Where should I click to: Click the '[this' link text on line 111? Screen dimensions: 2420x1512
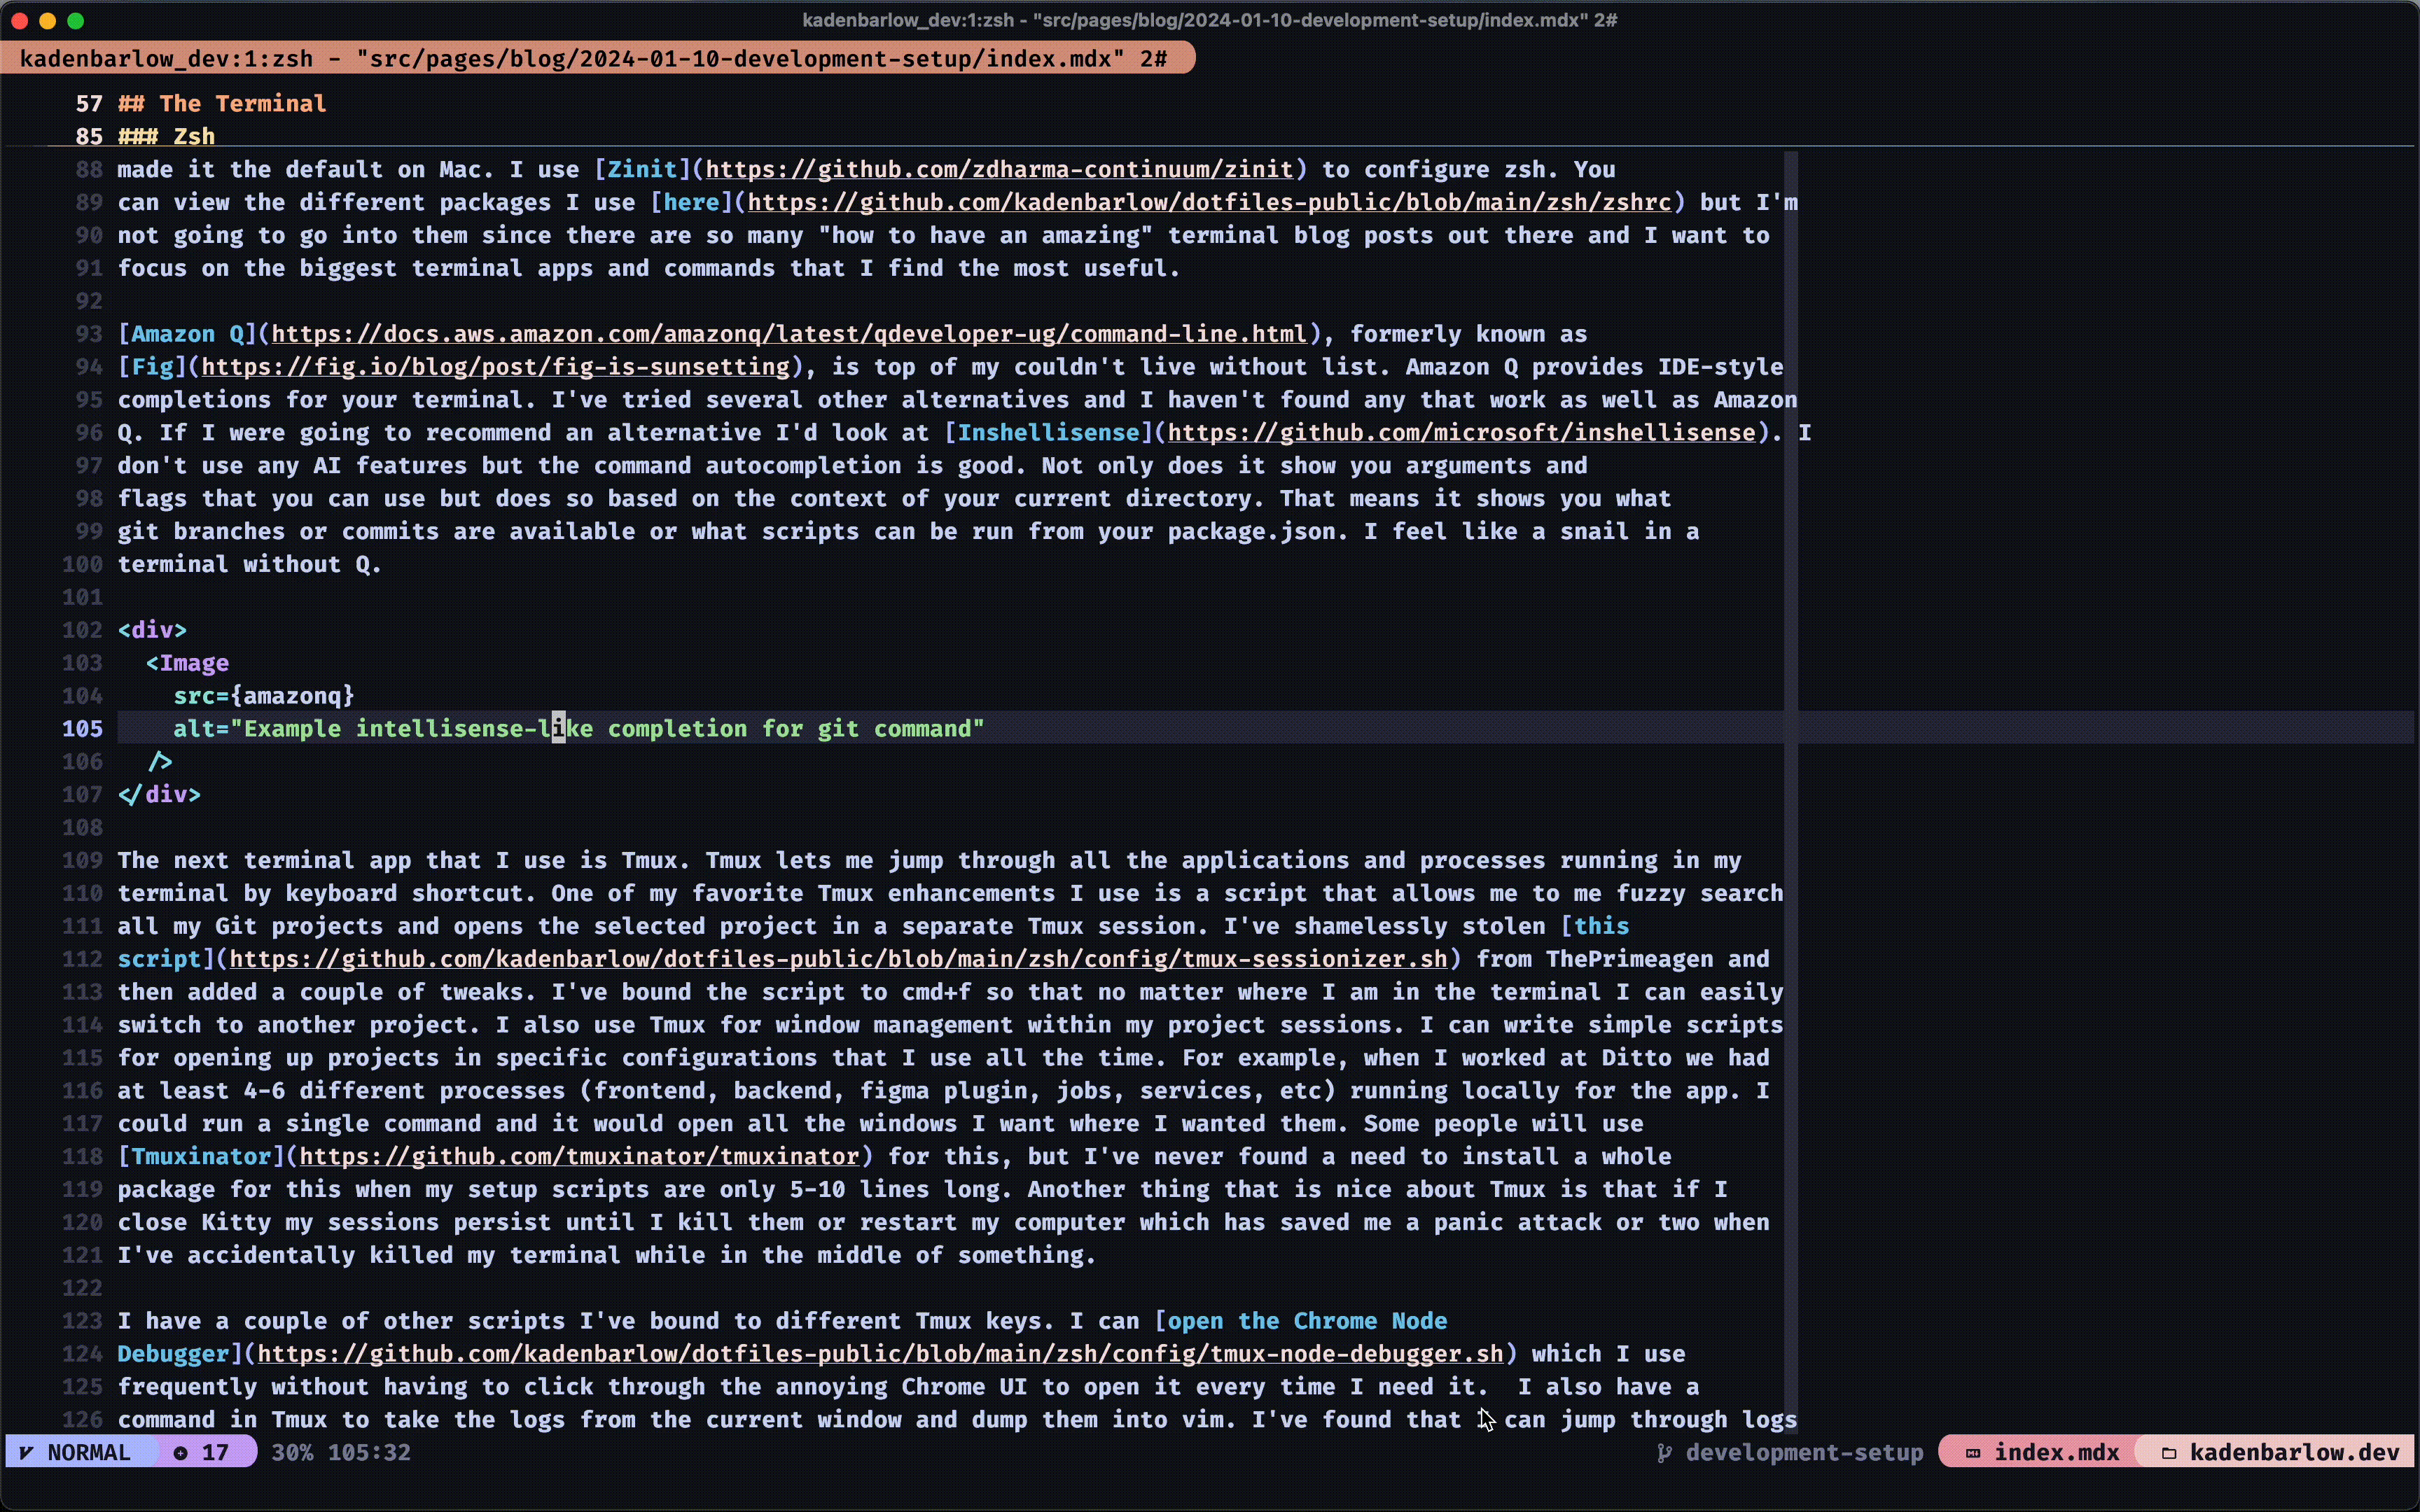[x=1595, y=926]
